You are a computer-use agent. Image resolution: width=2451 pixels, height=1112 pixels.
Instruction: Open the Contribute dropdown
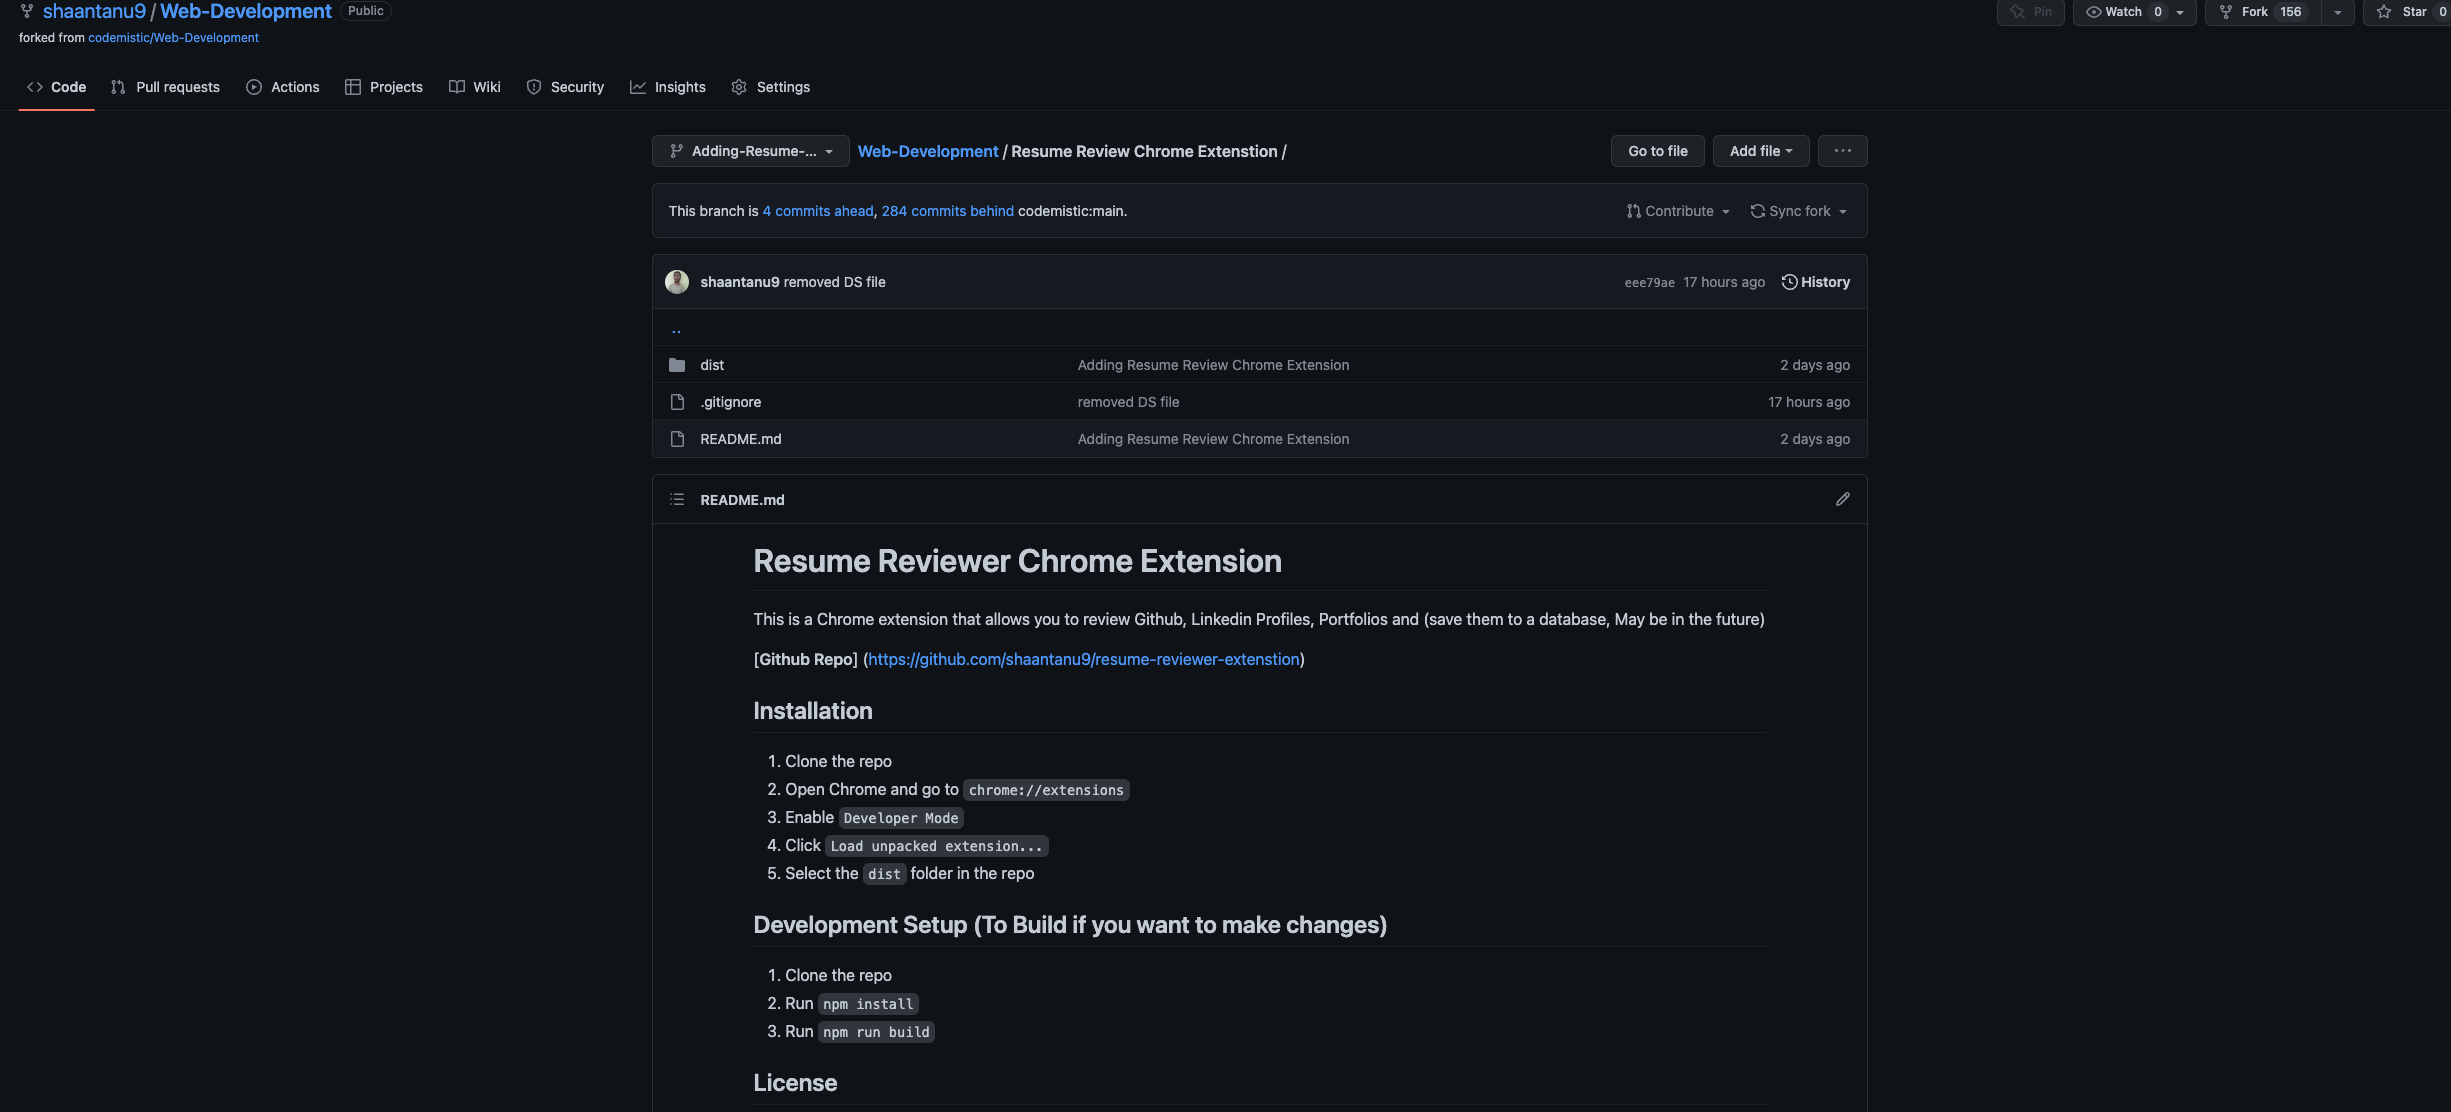(1677, 211)
